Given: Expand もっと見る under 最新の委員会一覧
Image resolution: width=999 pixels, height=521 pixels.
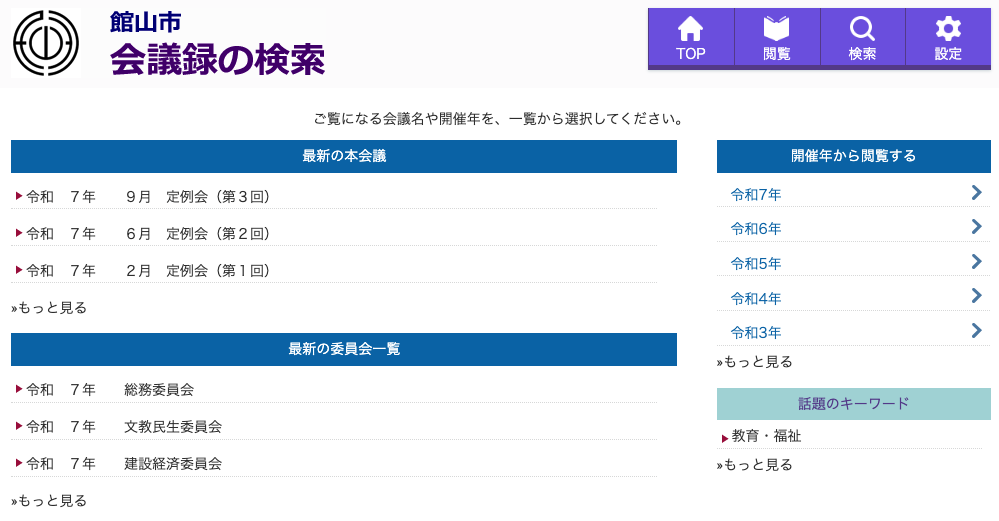Looking at the screenshot, I should (50, 501).
